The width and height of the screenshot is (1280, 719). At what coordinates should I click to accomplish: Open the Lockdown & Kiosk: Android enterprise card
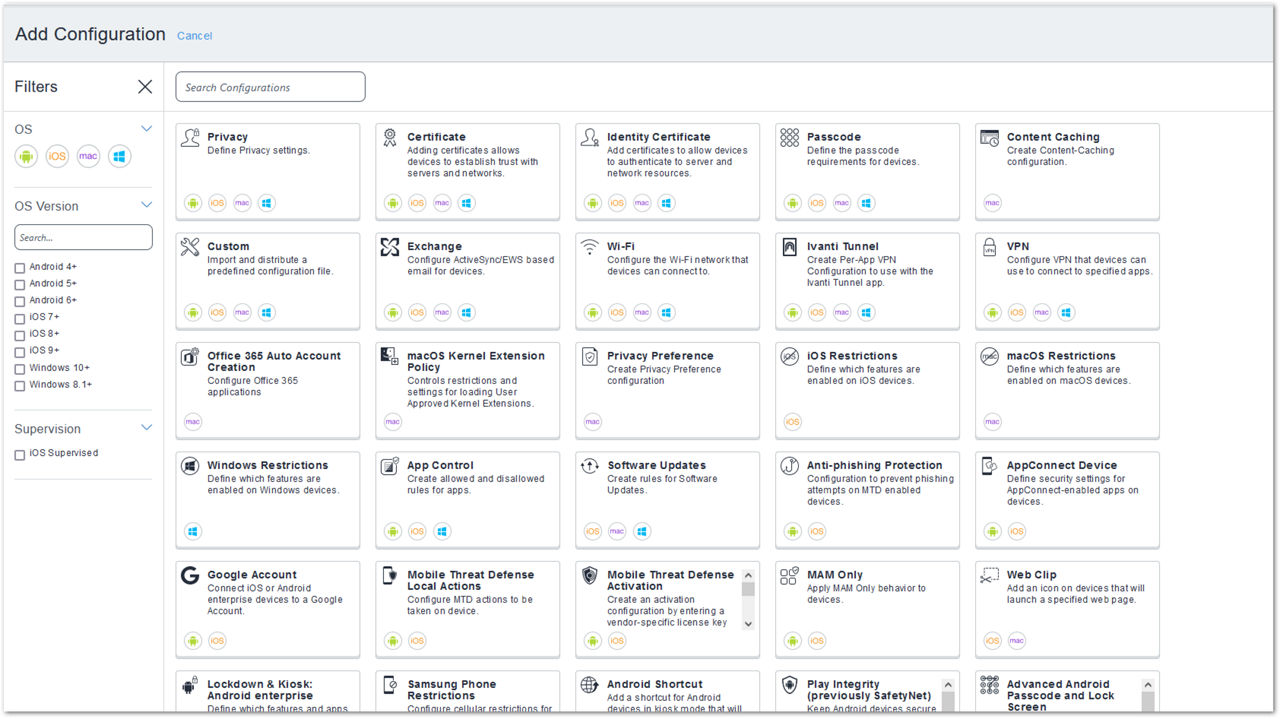[x=268, y=693]
